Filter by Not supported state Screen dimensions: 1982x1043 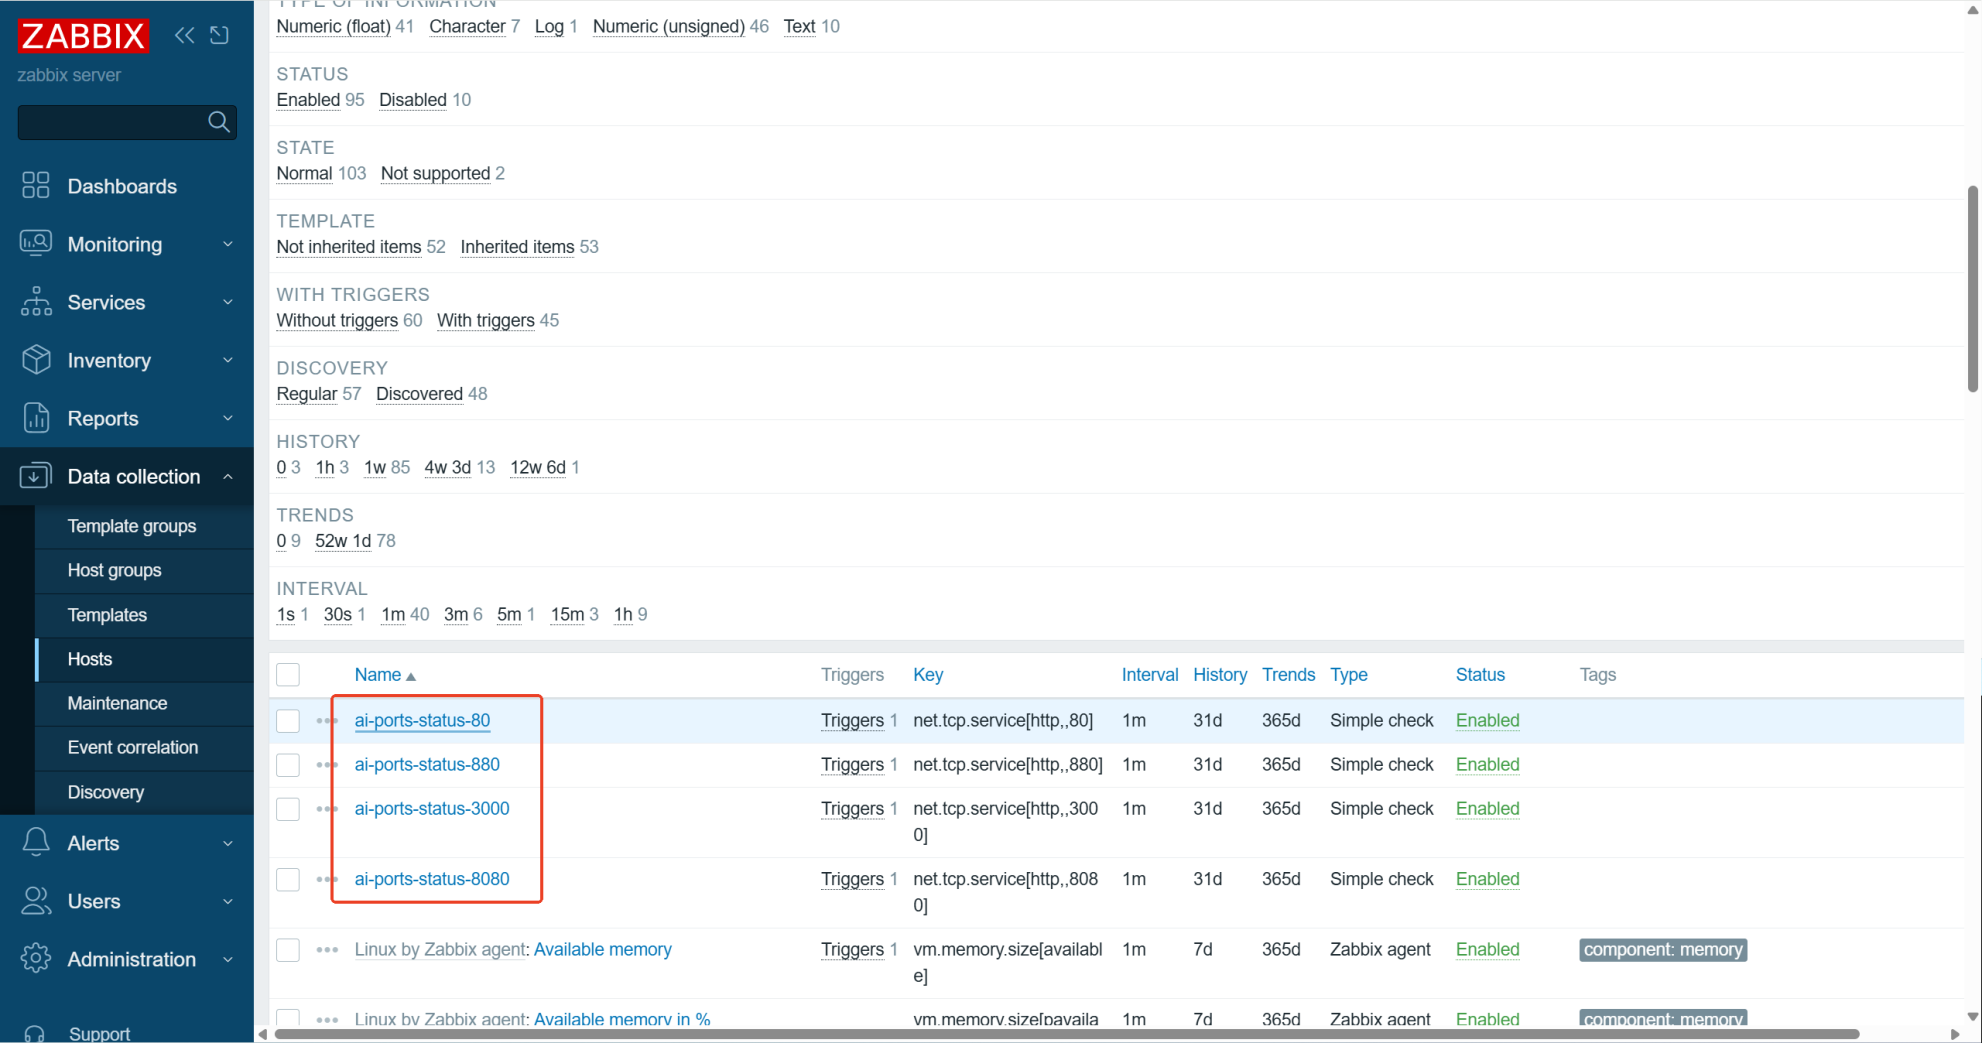click(435, 173)
